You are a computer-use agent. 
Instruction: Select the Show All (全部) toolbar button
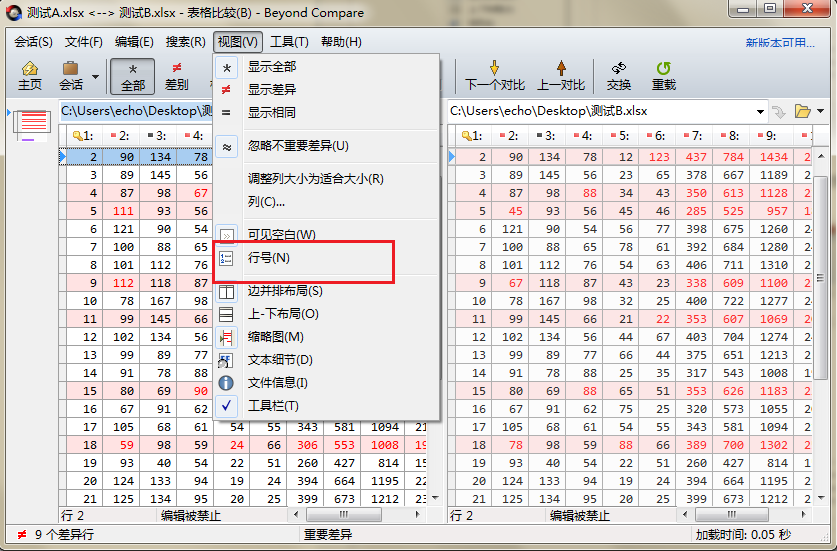[132, 76]
